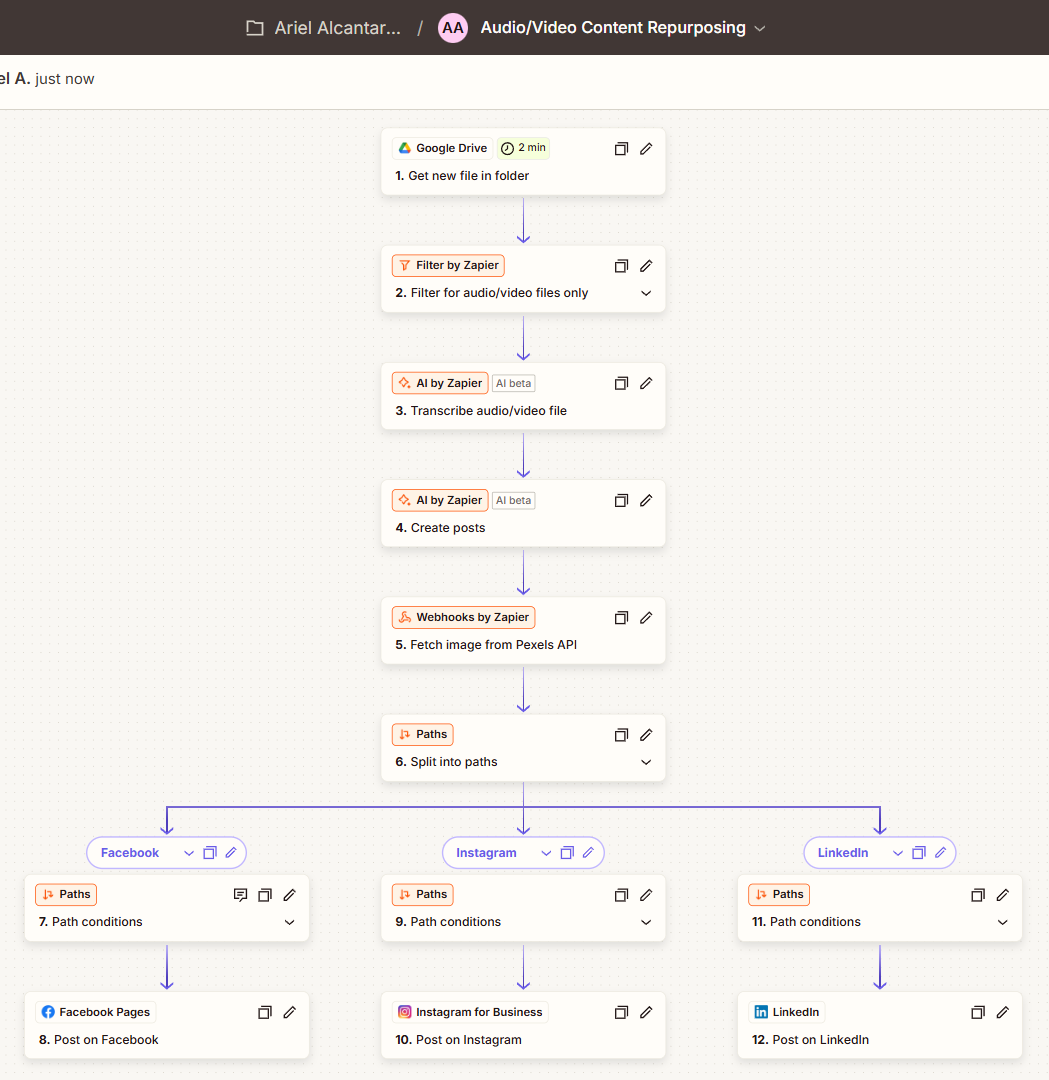Click edit pencil on Facebook path label
This screenshot has width=1049, height=1080.
231,853
